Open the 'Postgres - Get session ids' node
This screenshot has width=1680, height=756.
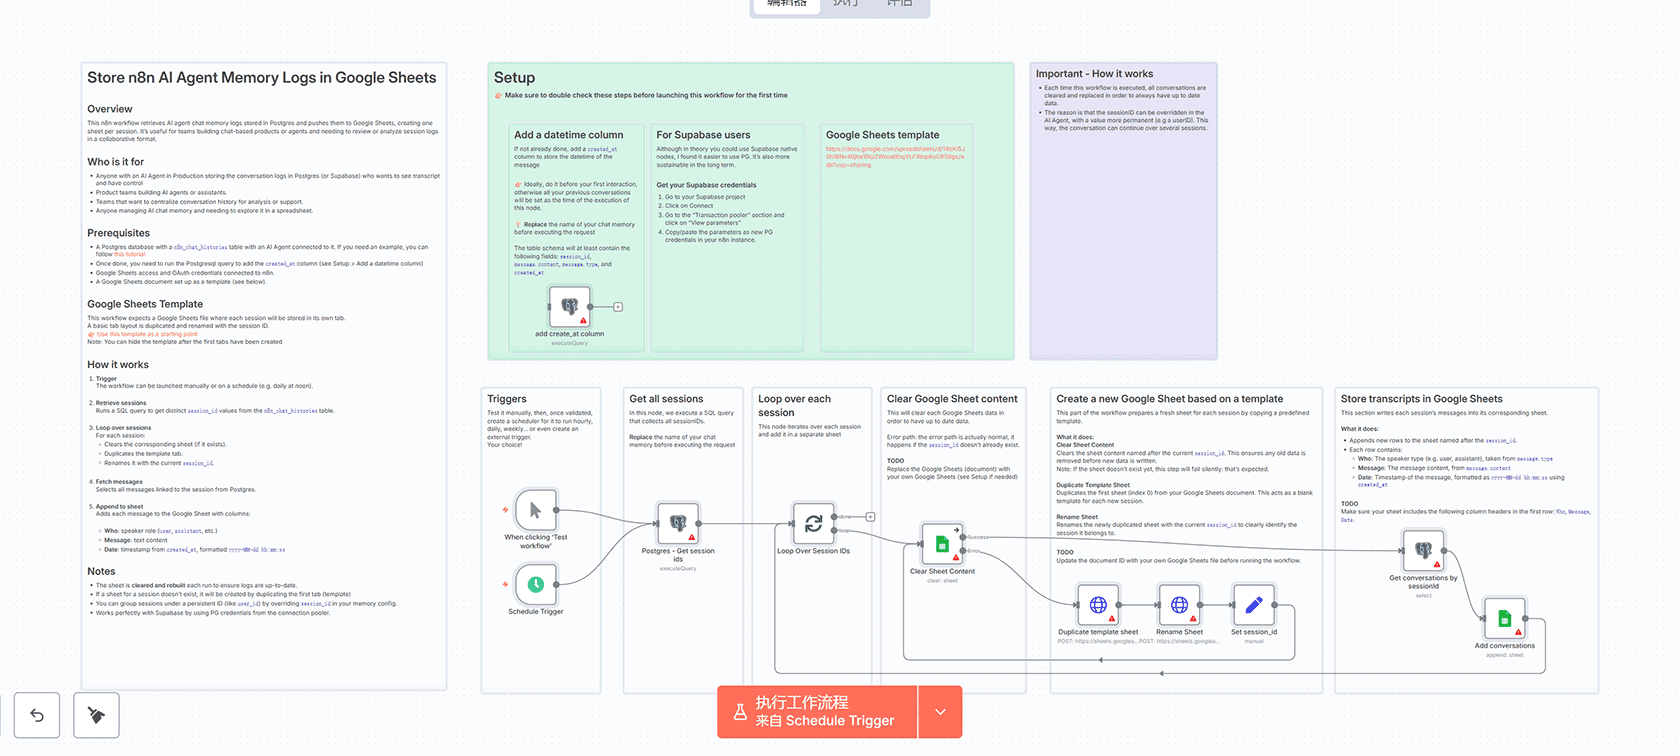coord(677,523)
